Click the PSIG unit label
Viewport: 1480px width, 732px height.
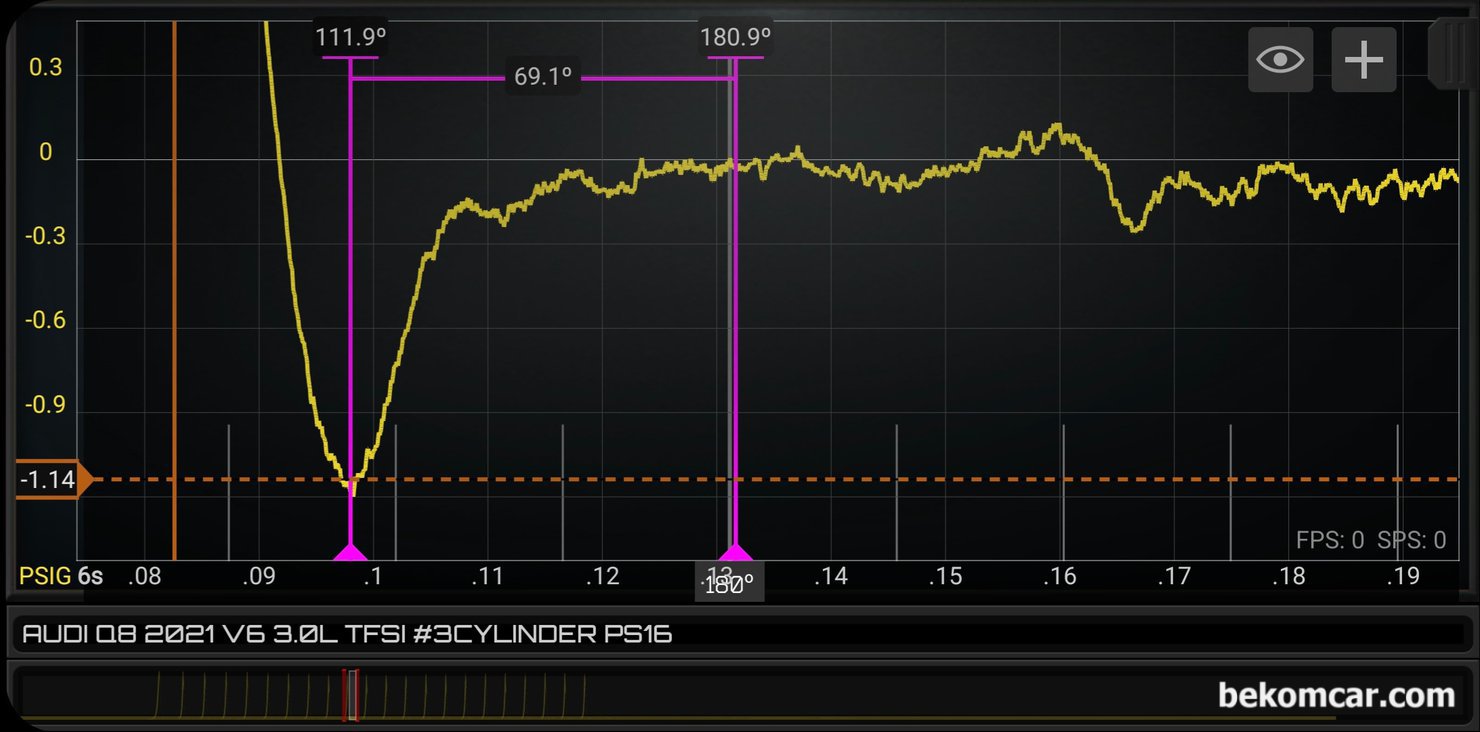coord(46,576)
